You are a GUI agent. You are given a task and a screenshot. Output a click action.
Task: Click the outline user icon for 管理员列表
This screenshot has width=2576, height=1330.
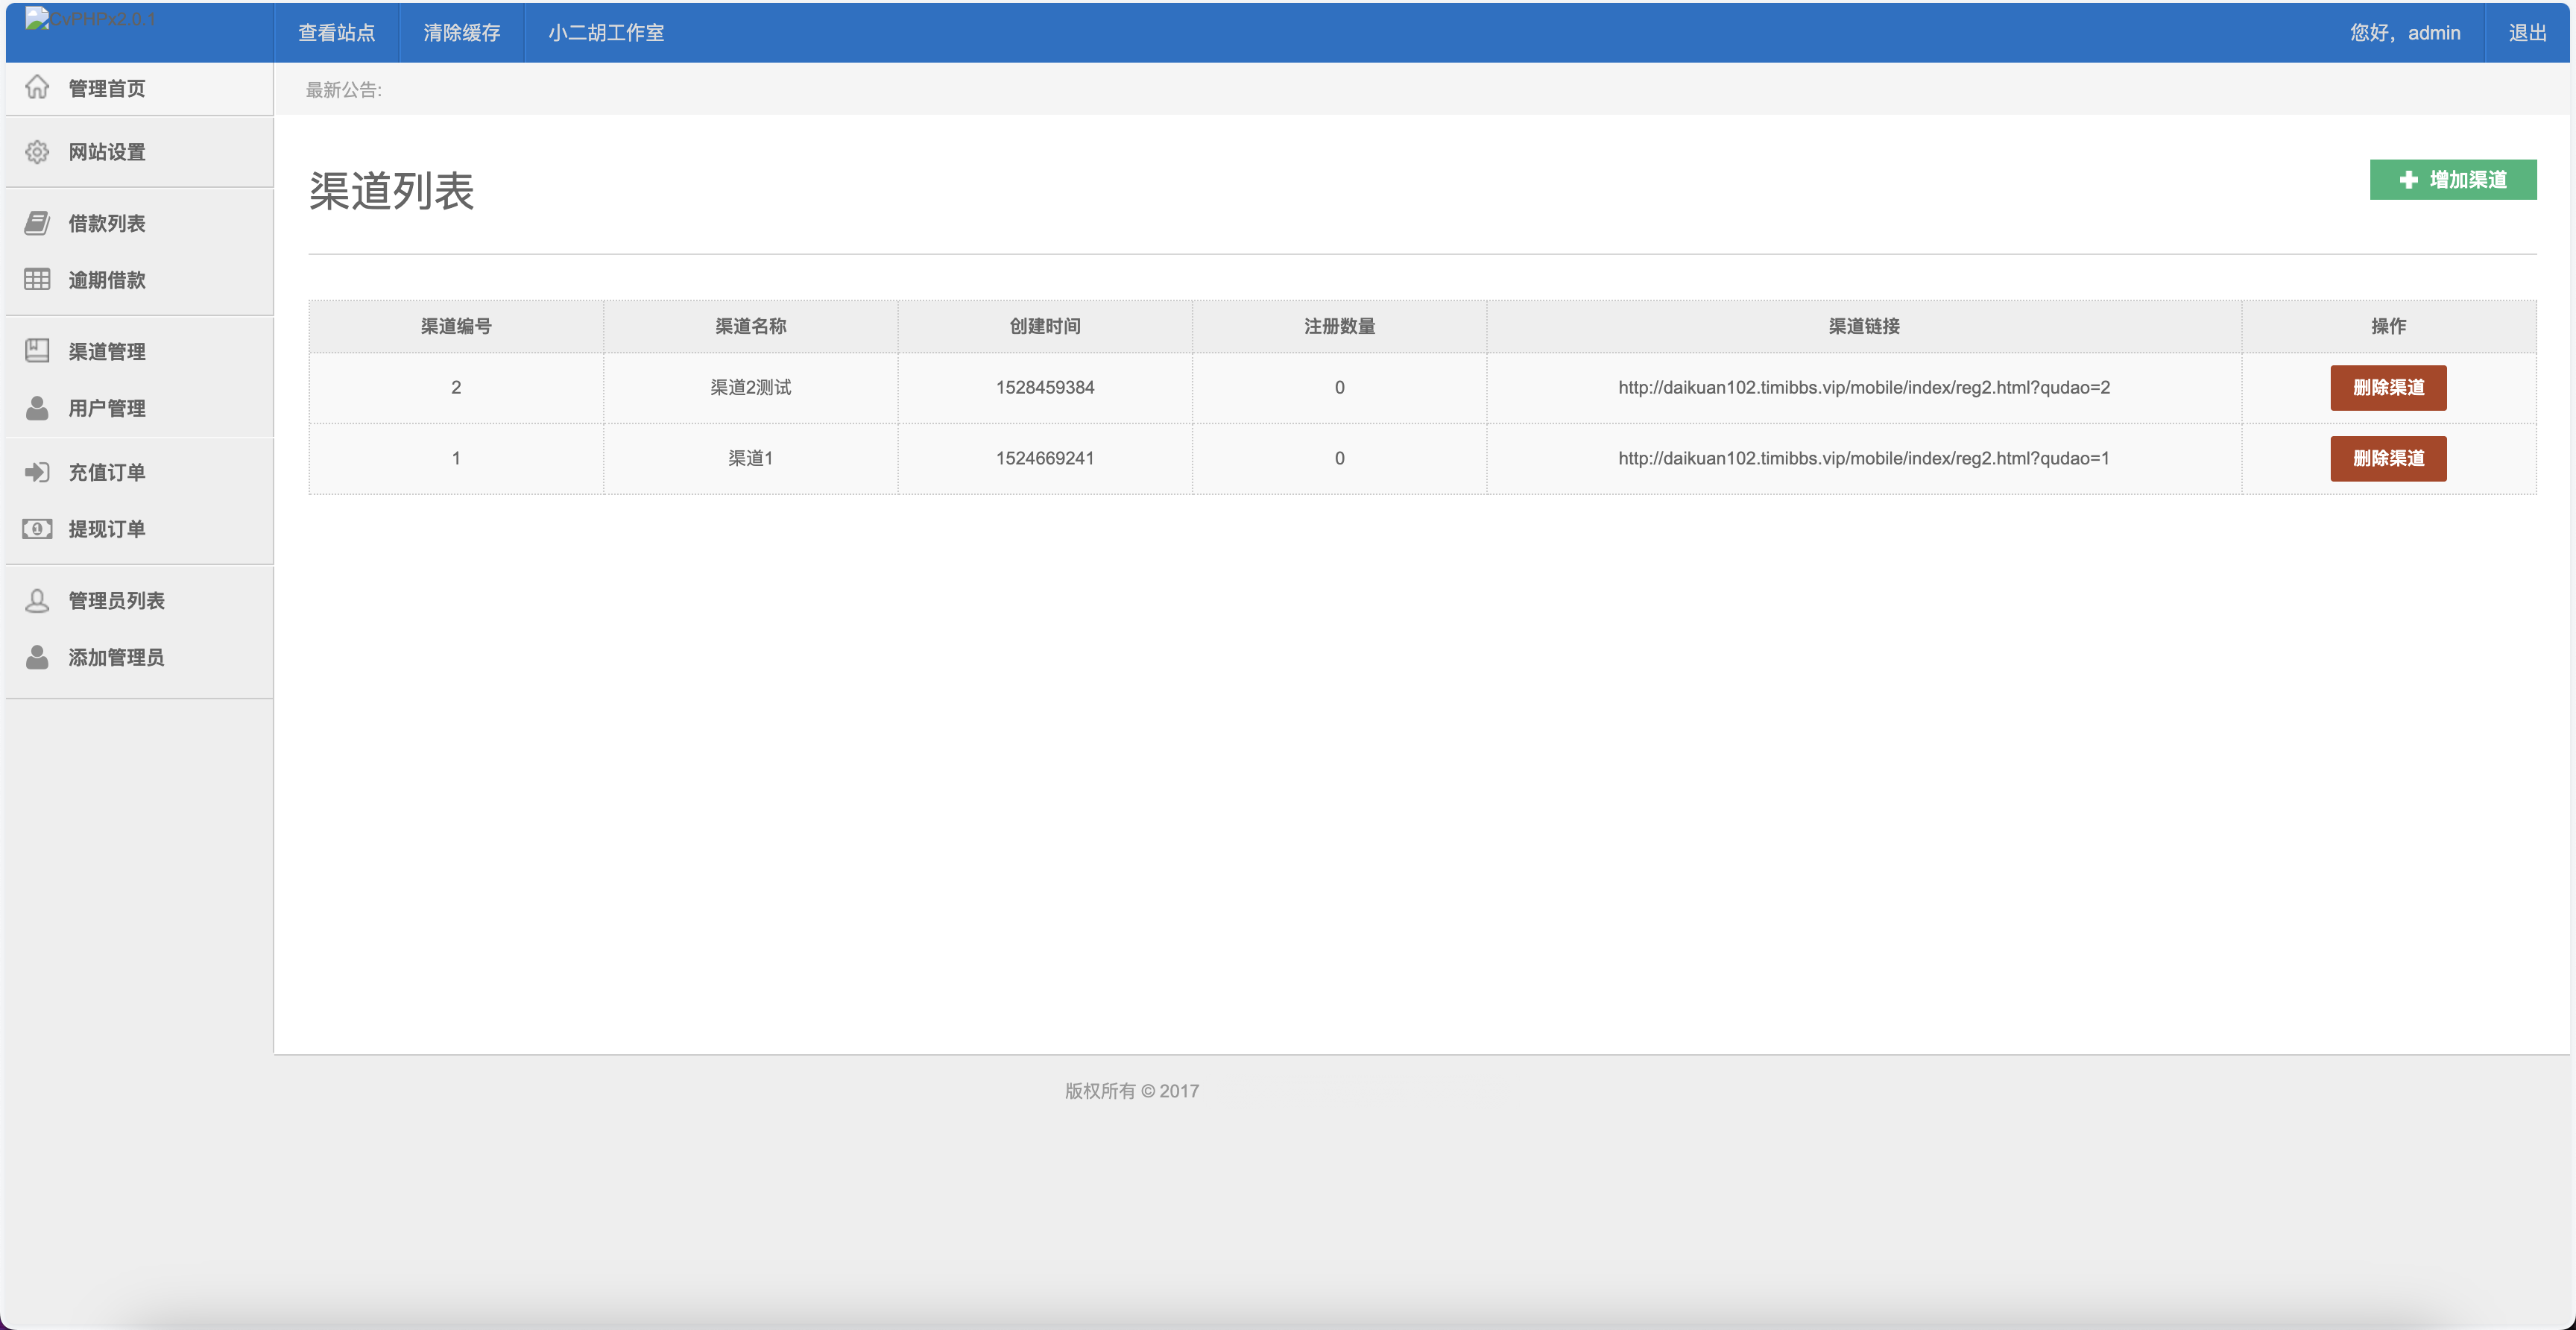(x=37, y=600)
